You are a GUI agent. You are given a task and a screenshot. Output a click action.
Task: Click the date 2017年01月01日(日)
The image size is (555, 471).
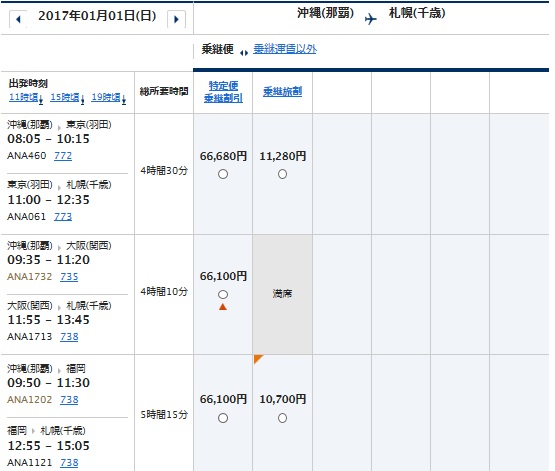click(x=97, y=16)
